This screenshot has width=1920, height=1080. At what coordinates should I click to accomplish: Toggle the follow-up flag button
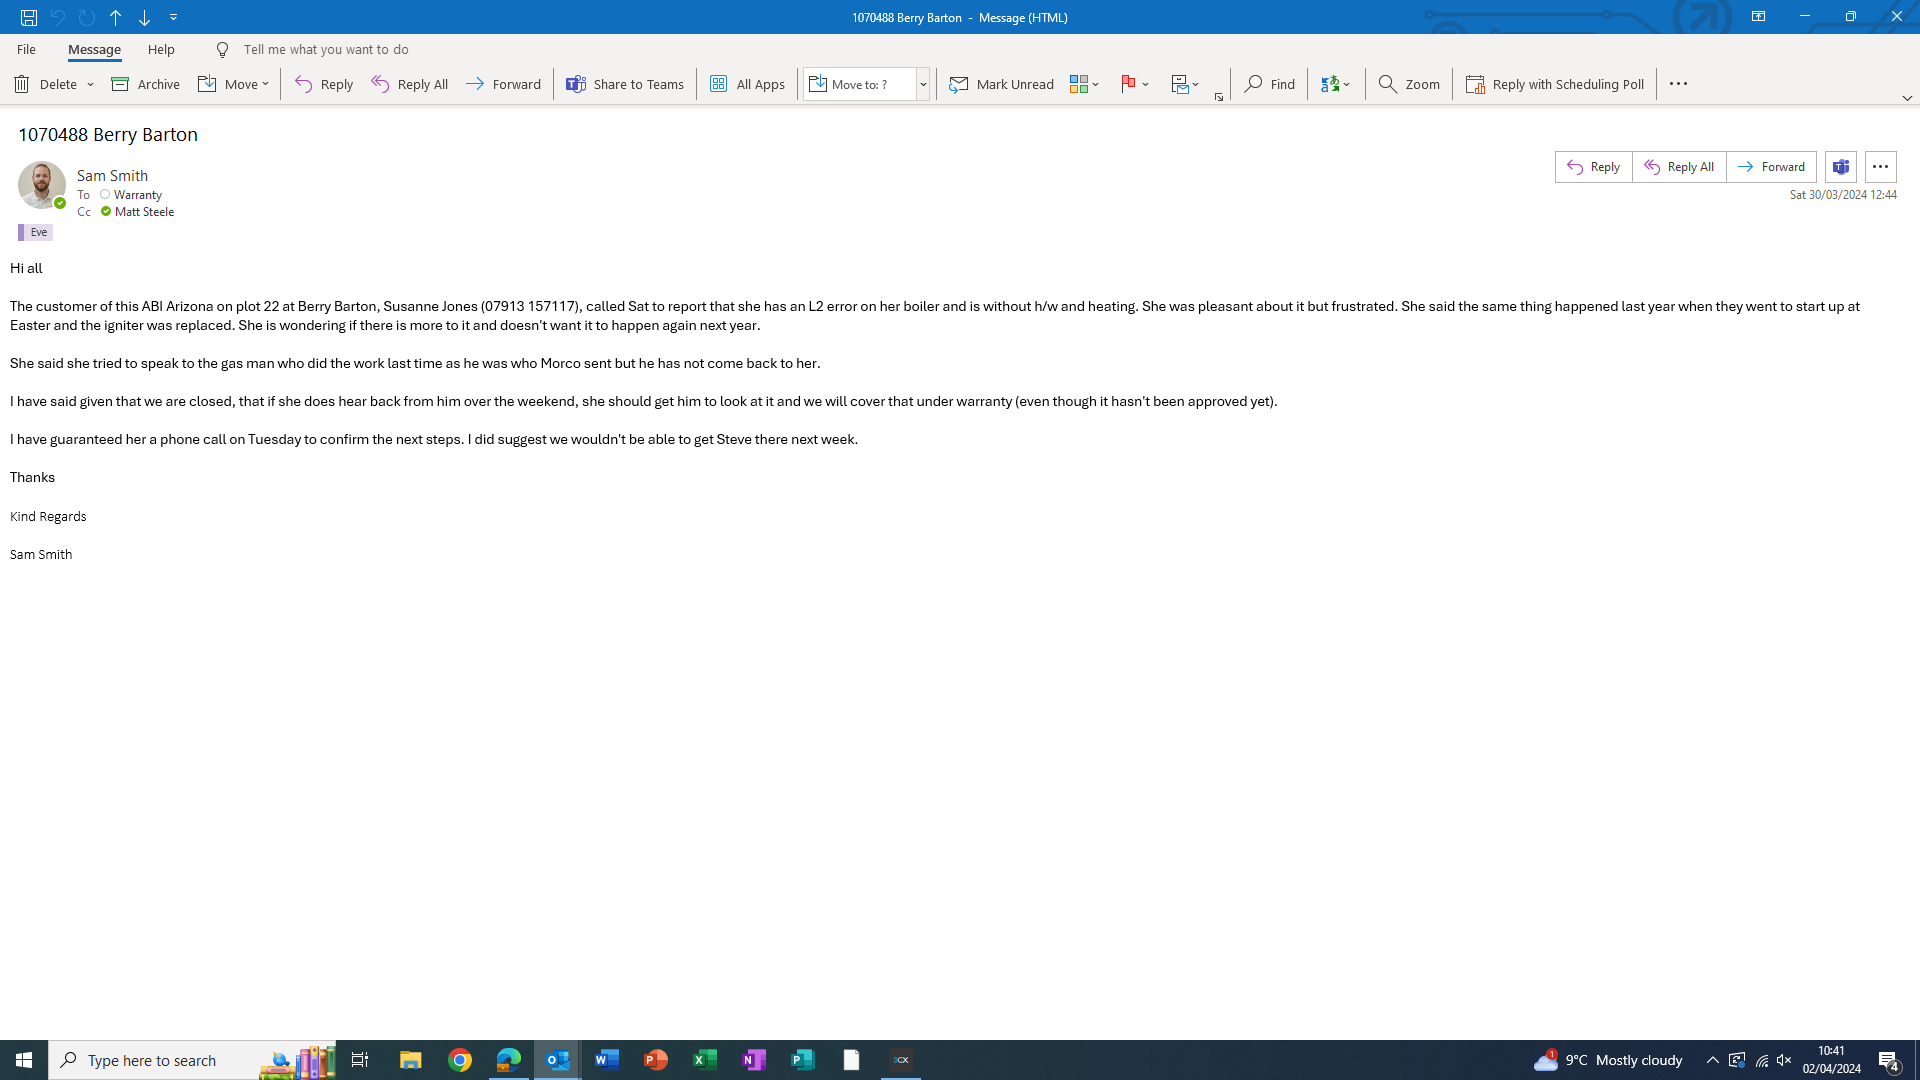(1128, 84)
